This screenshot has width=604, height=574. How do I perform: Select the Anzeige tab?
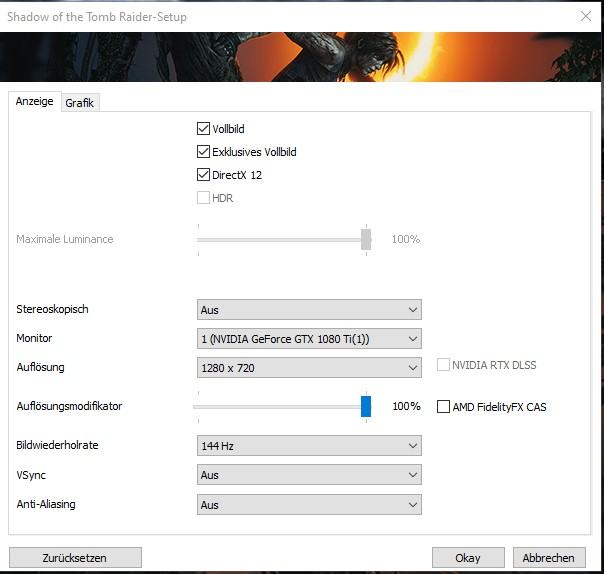tap(35, 101)
